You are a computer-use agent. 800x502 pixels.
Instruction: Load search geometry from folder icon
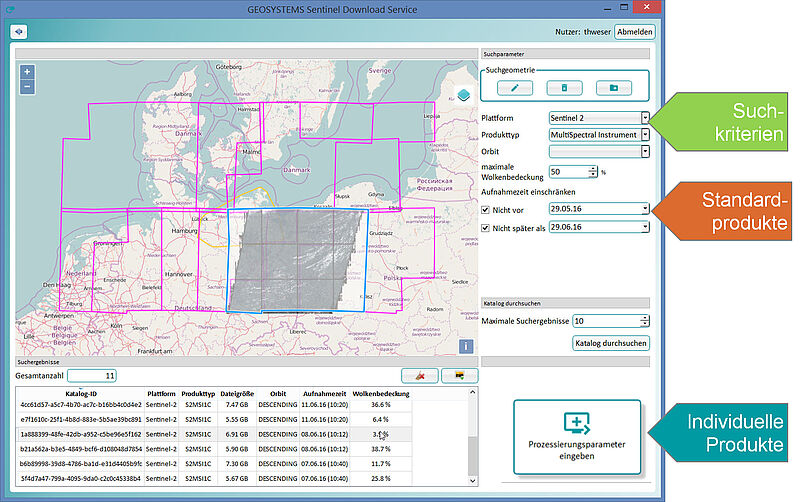pyautogui.click(x=613, y=88)
